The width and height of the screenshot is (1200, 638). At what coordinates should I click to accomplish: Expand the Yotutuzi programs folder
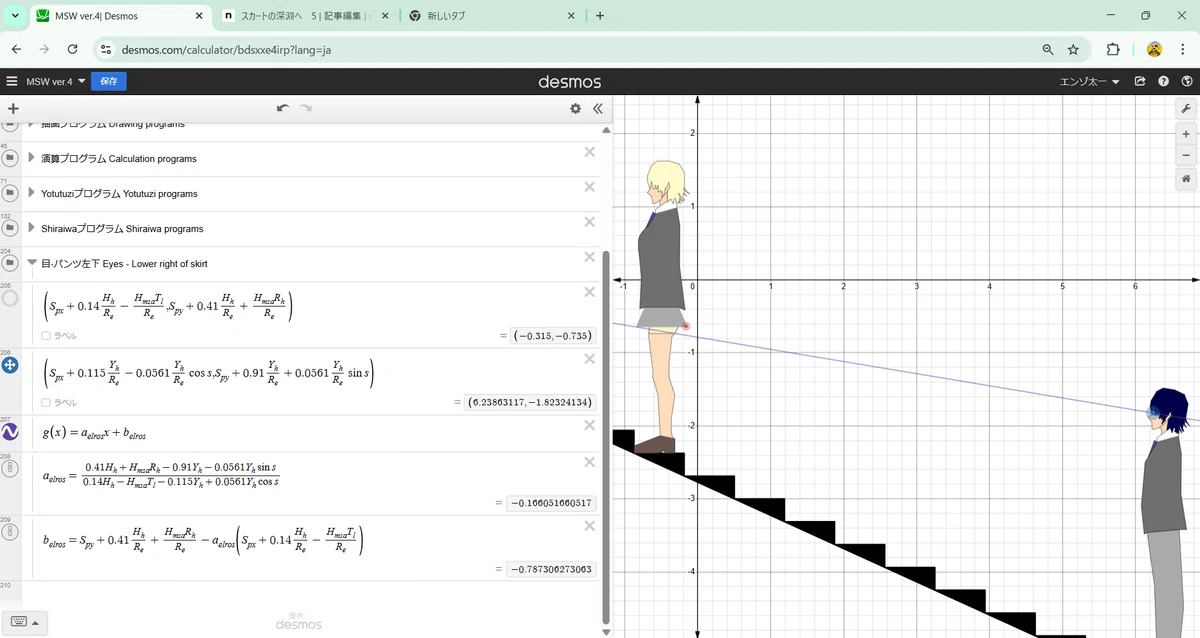[x=32, y=193]
